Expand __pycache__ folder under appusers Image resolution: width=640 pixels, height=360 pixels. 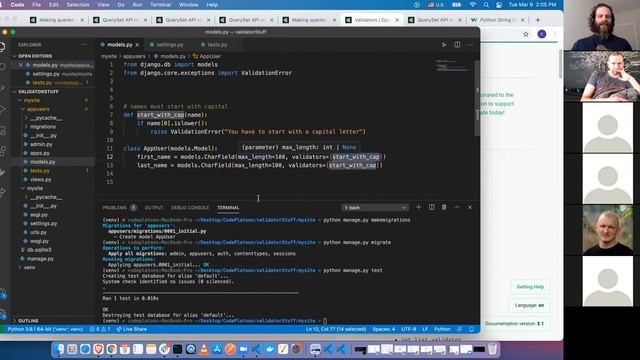pos(46,118)
